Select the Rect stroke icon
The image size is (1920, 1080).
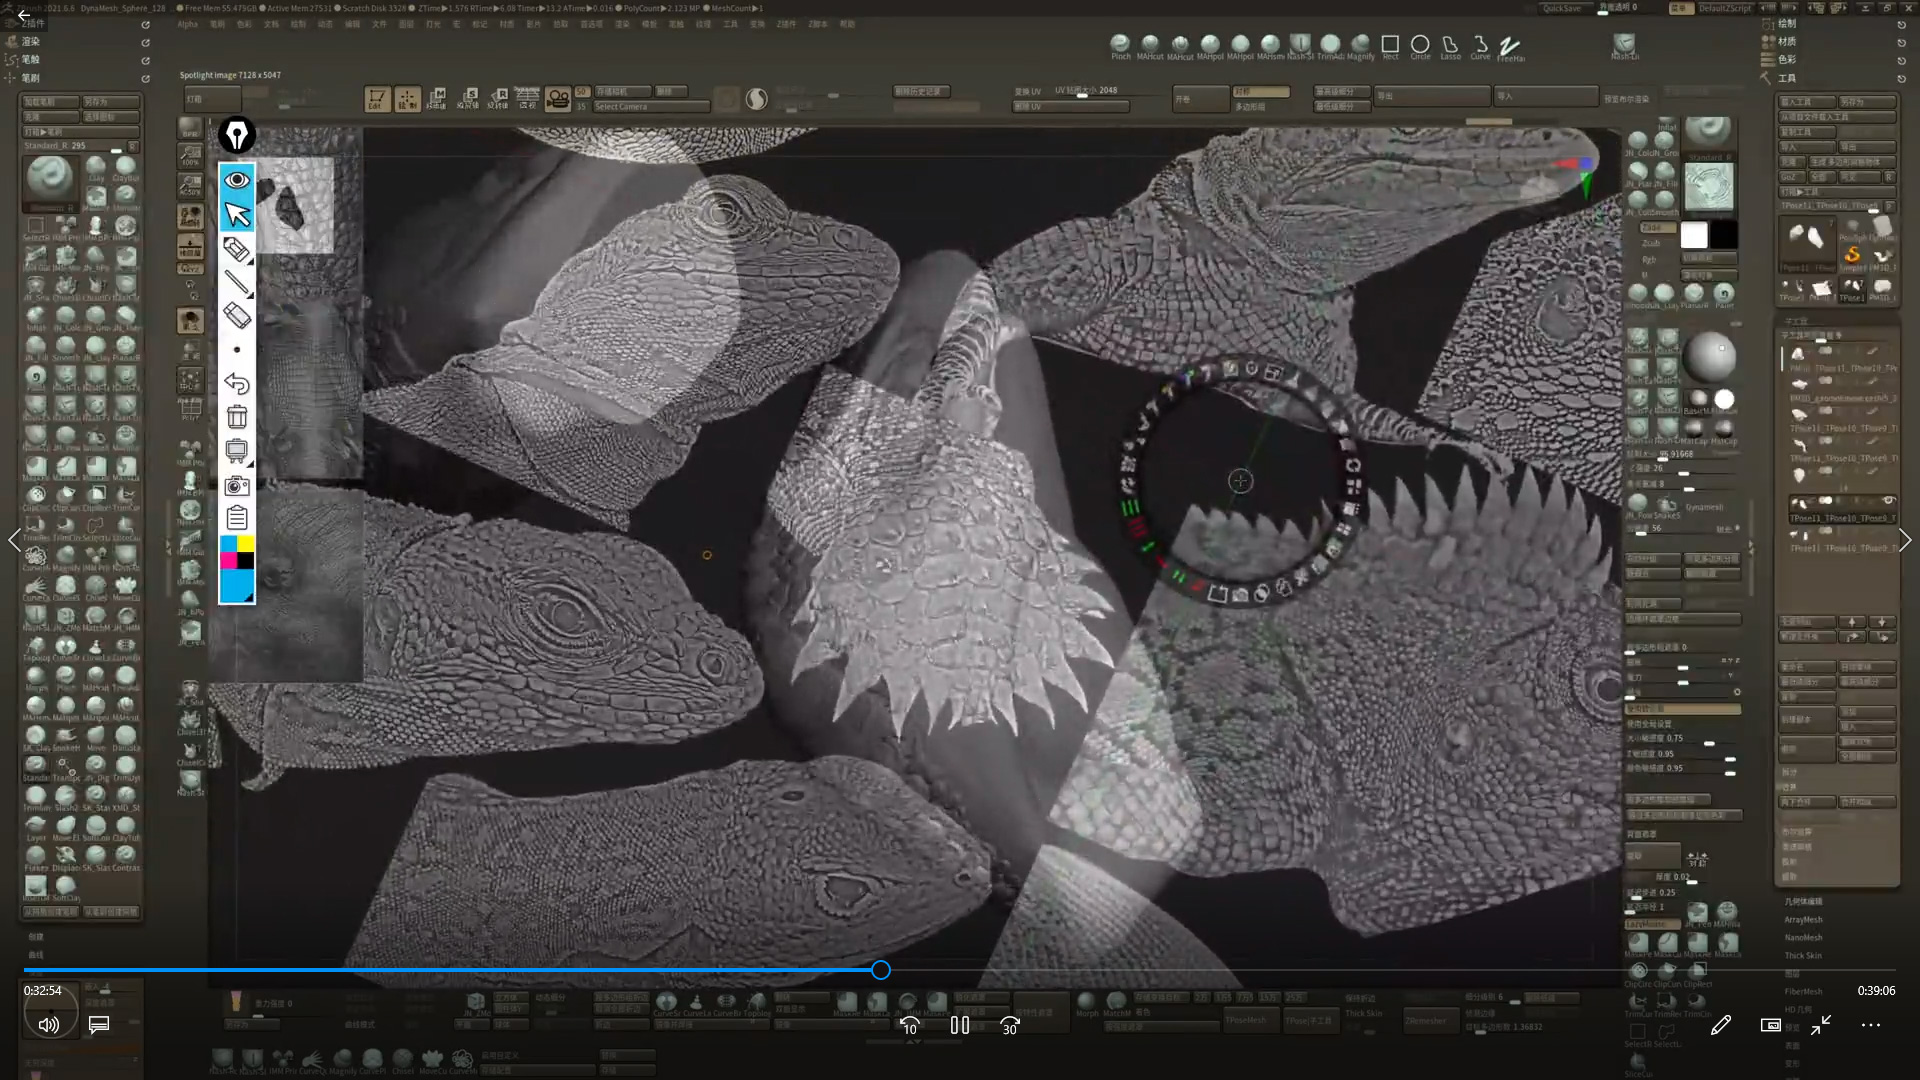point(1390,47)
